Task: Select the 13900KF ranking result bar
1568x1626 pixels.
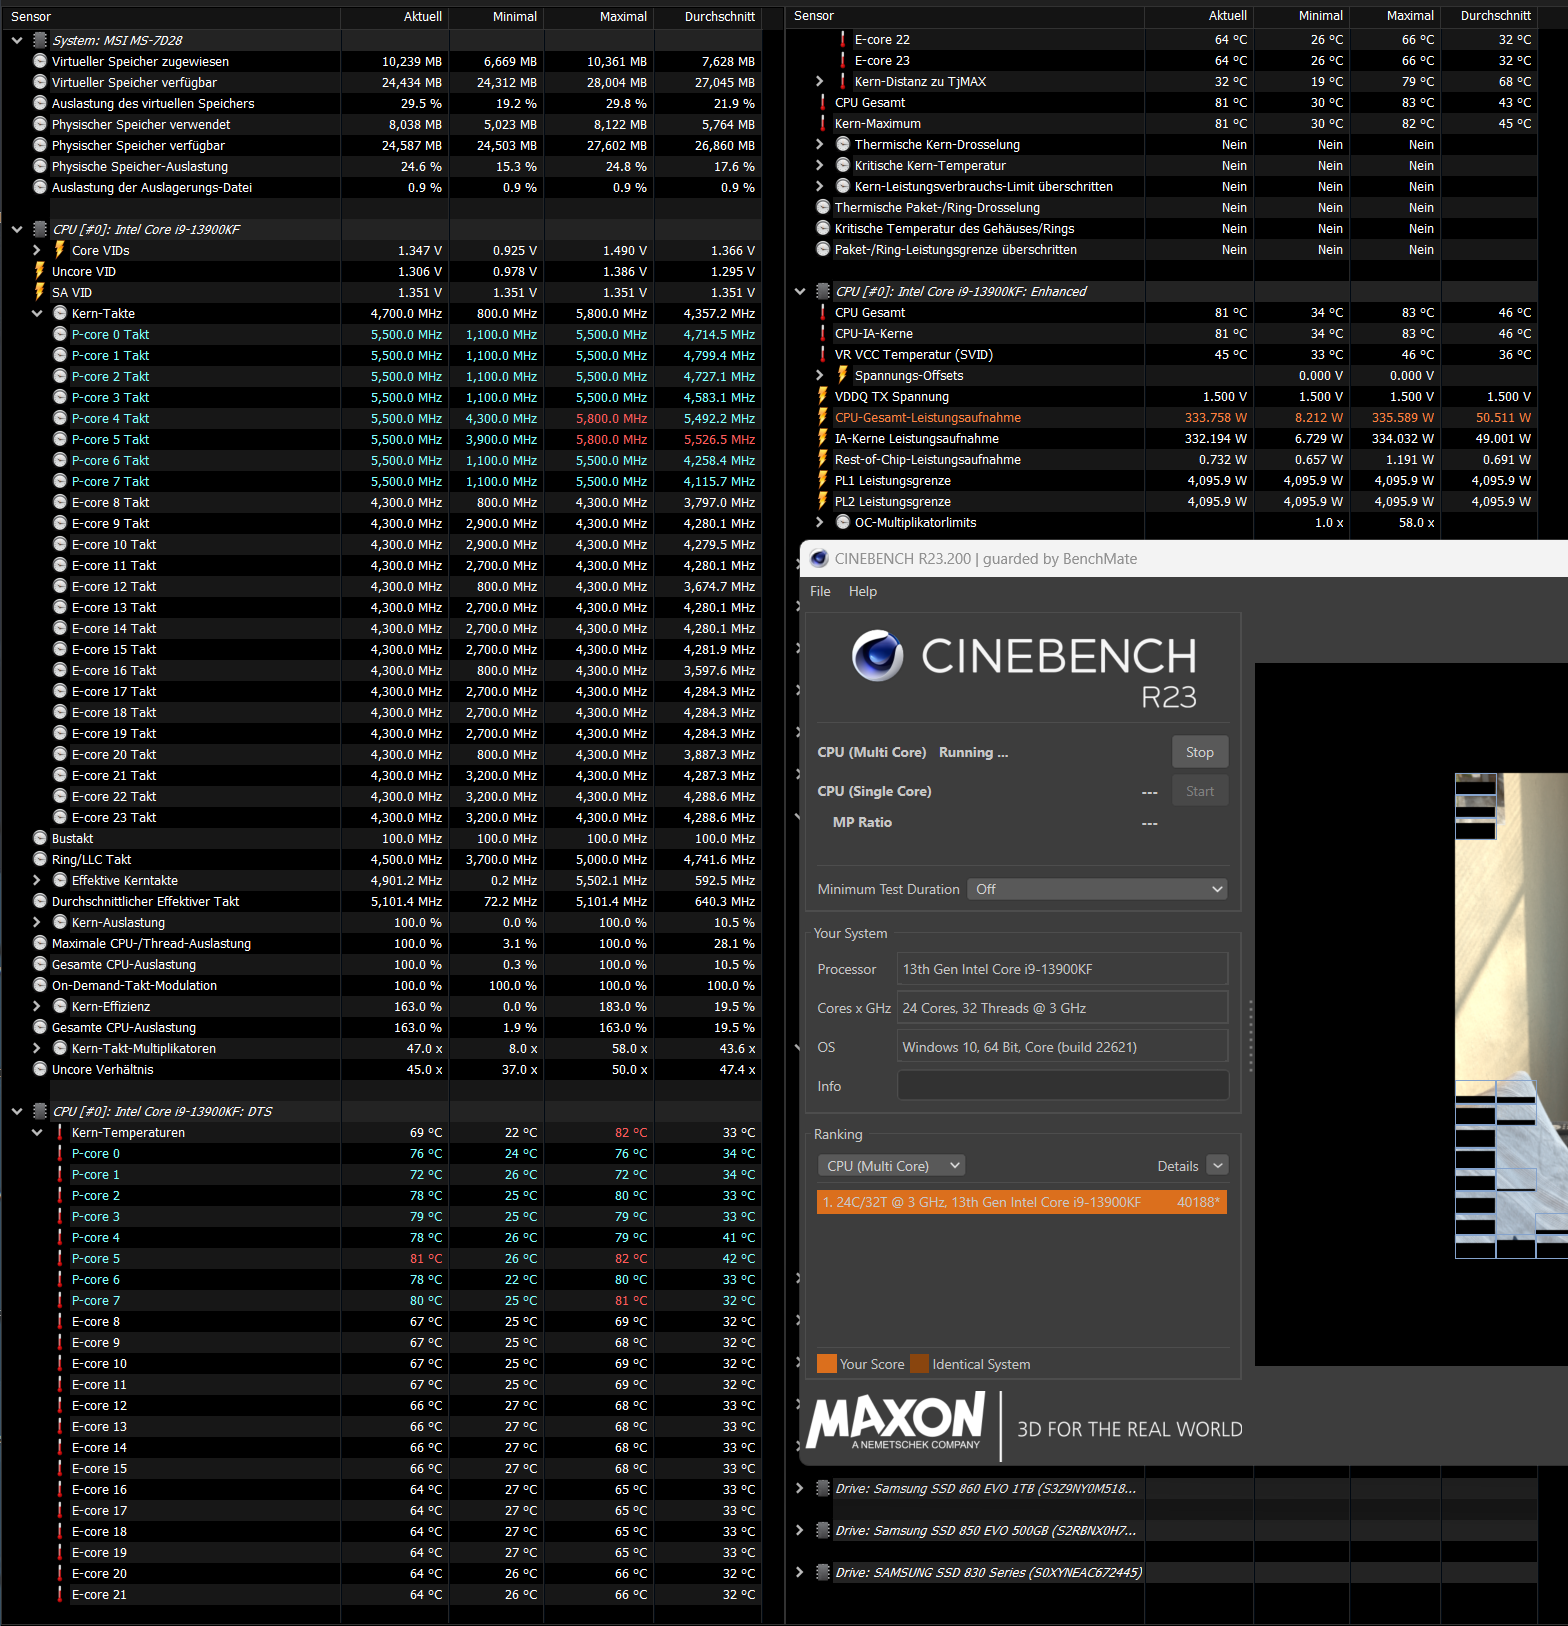Action: [x=1022, y=1202]
